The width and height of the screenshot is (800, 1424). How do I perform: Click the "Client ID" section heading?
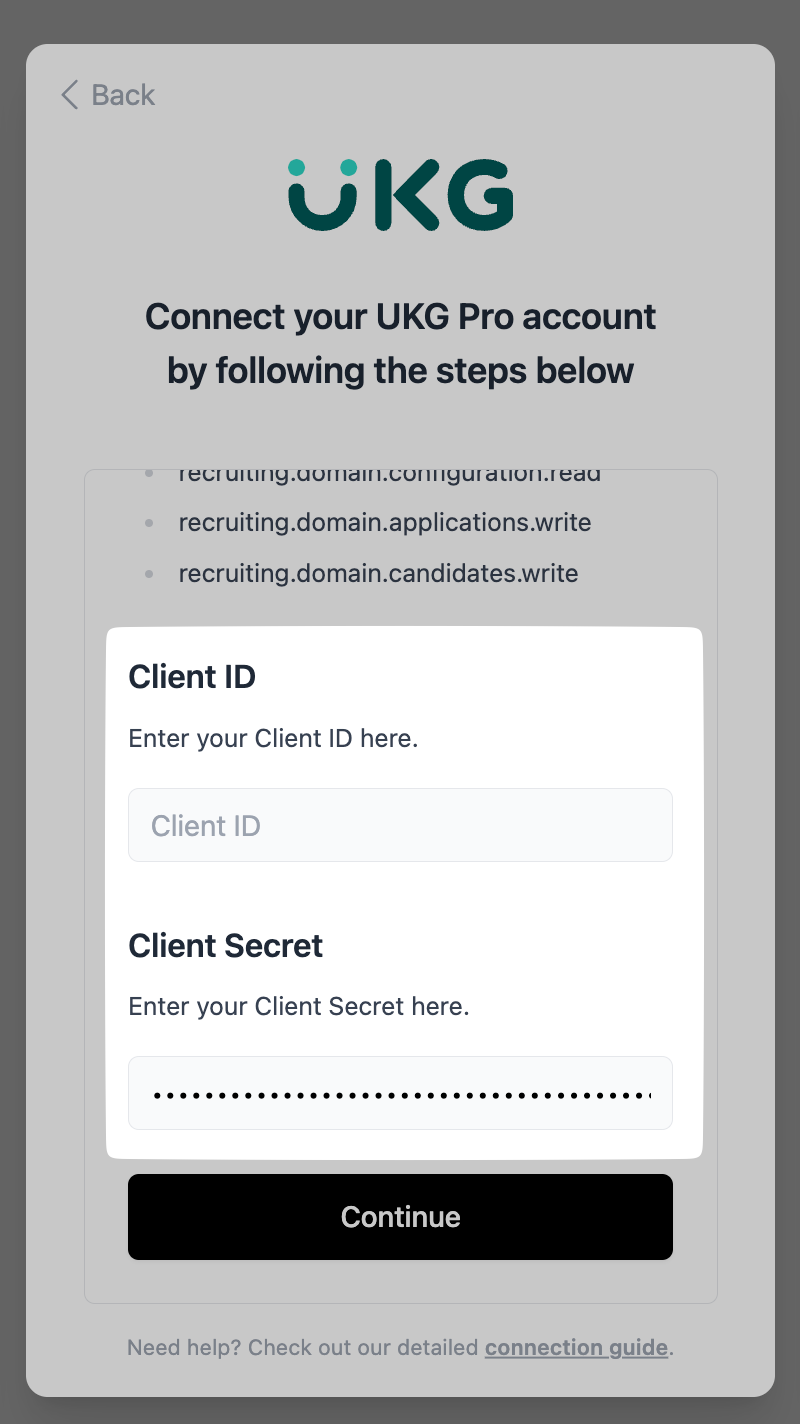pos(192,677)
